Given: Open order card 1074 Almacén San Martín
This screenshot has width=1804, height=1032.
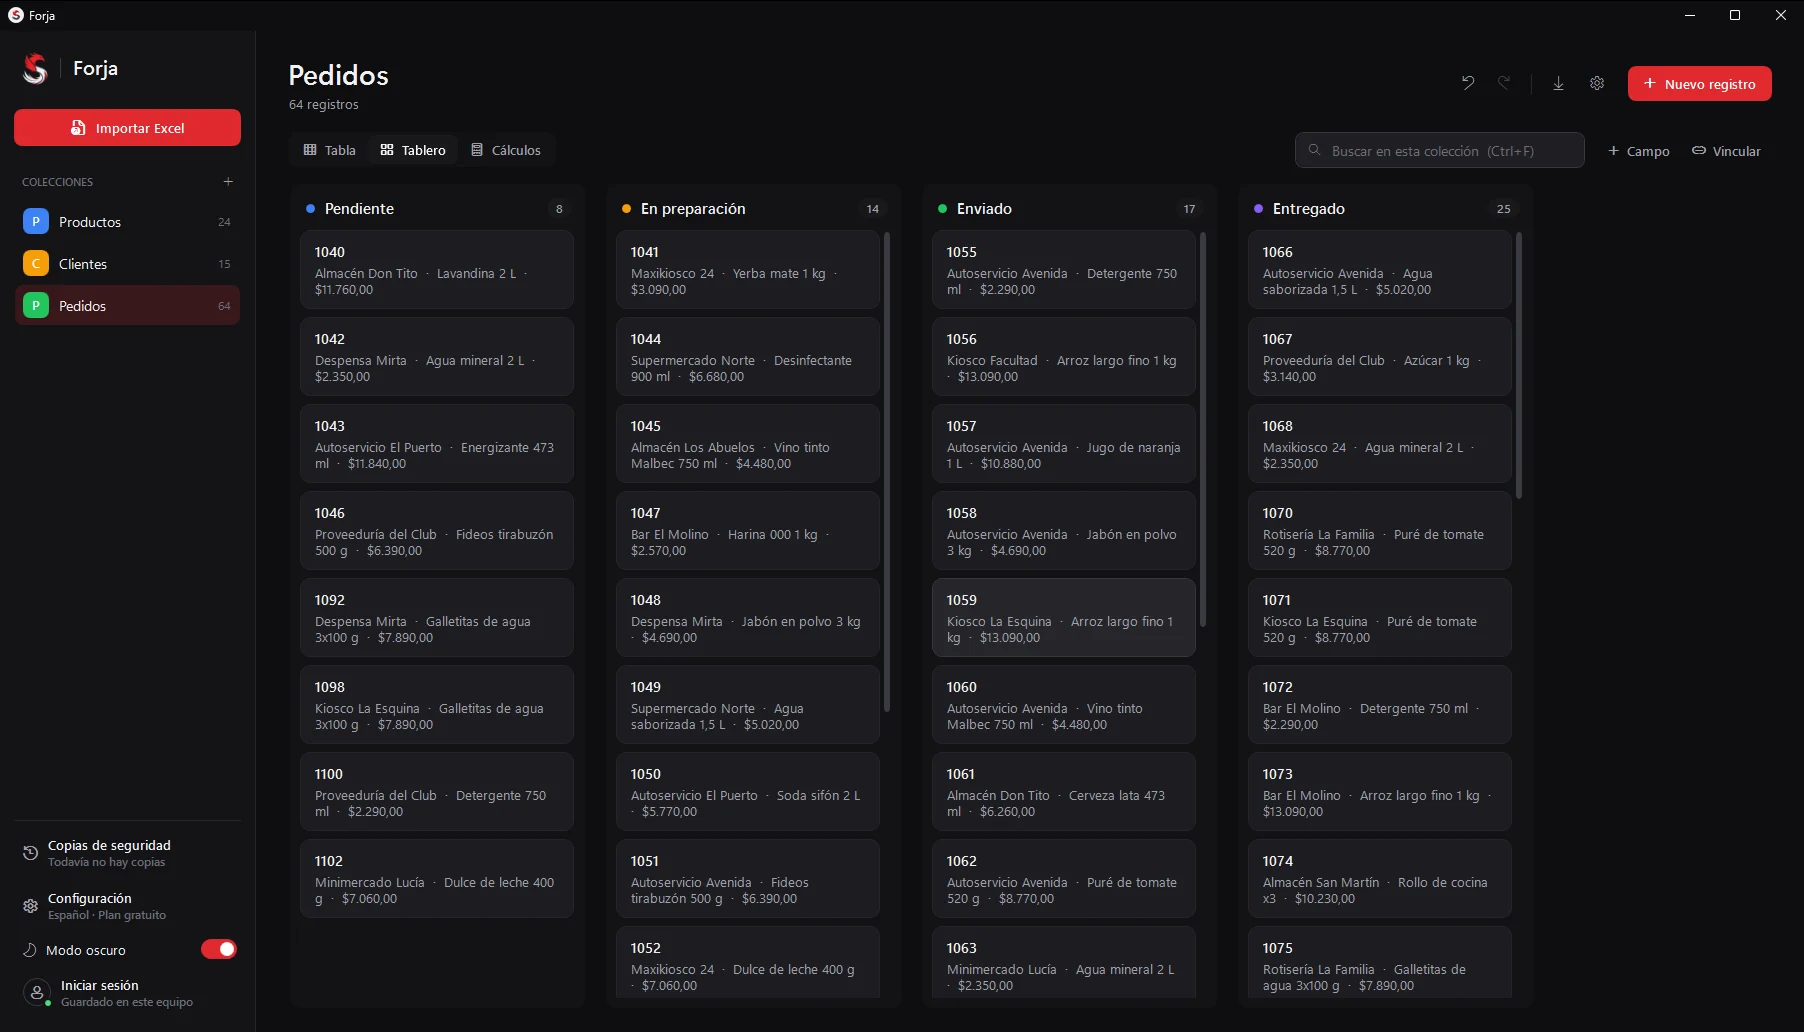Looking at the screenshot, I should pos(1380,879).
